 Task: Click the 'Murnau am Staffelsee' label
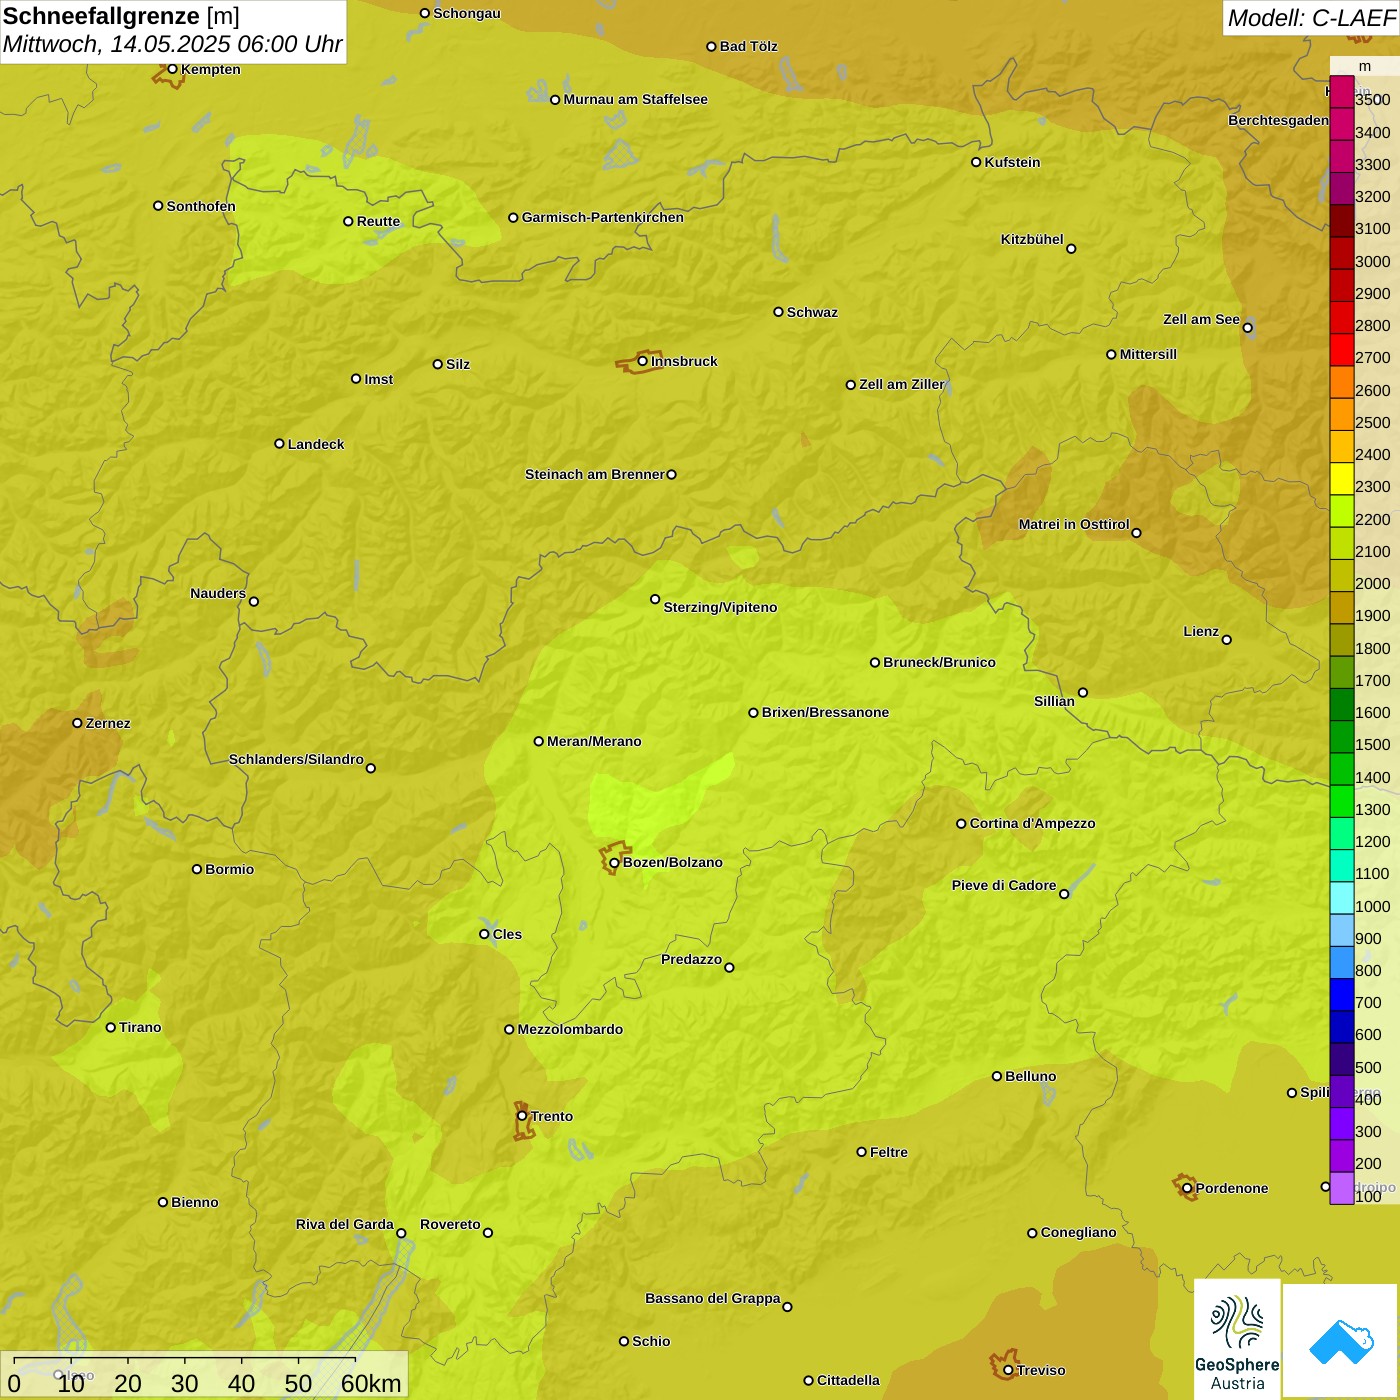tap(635, 99)
